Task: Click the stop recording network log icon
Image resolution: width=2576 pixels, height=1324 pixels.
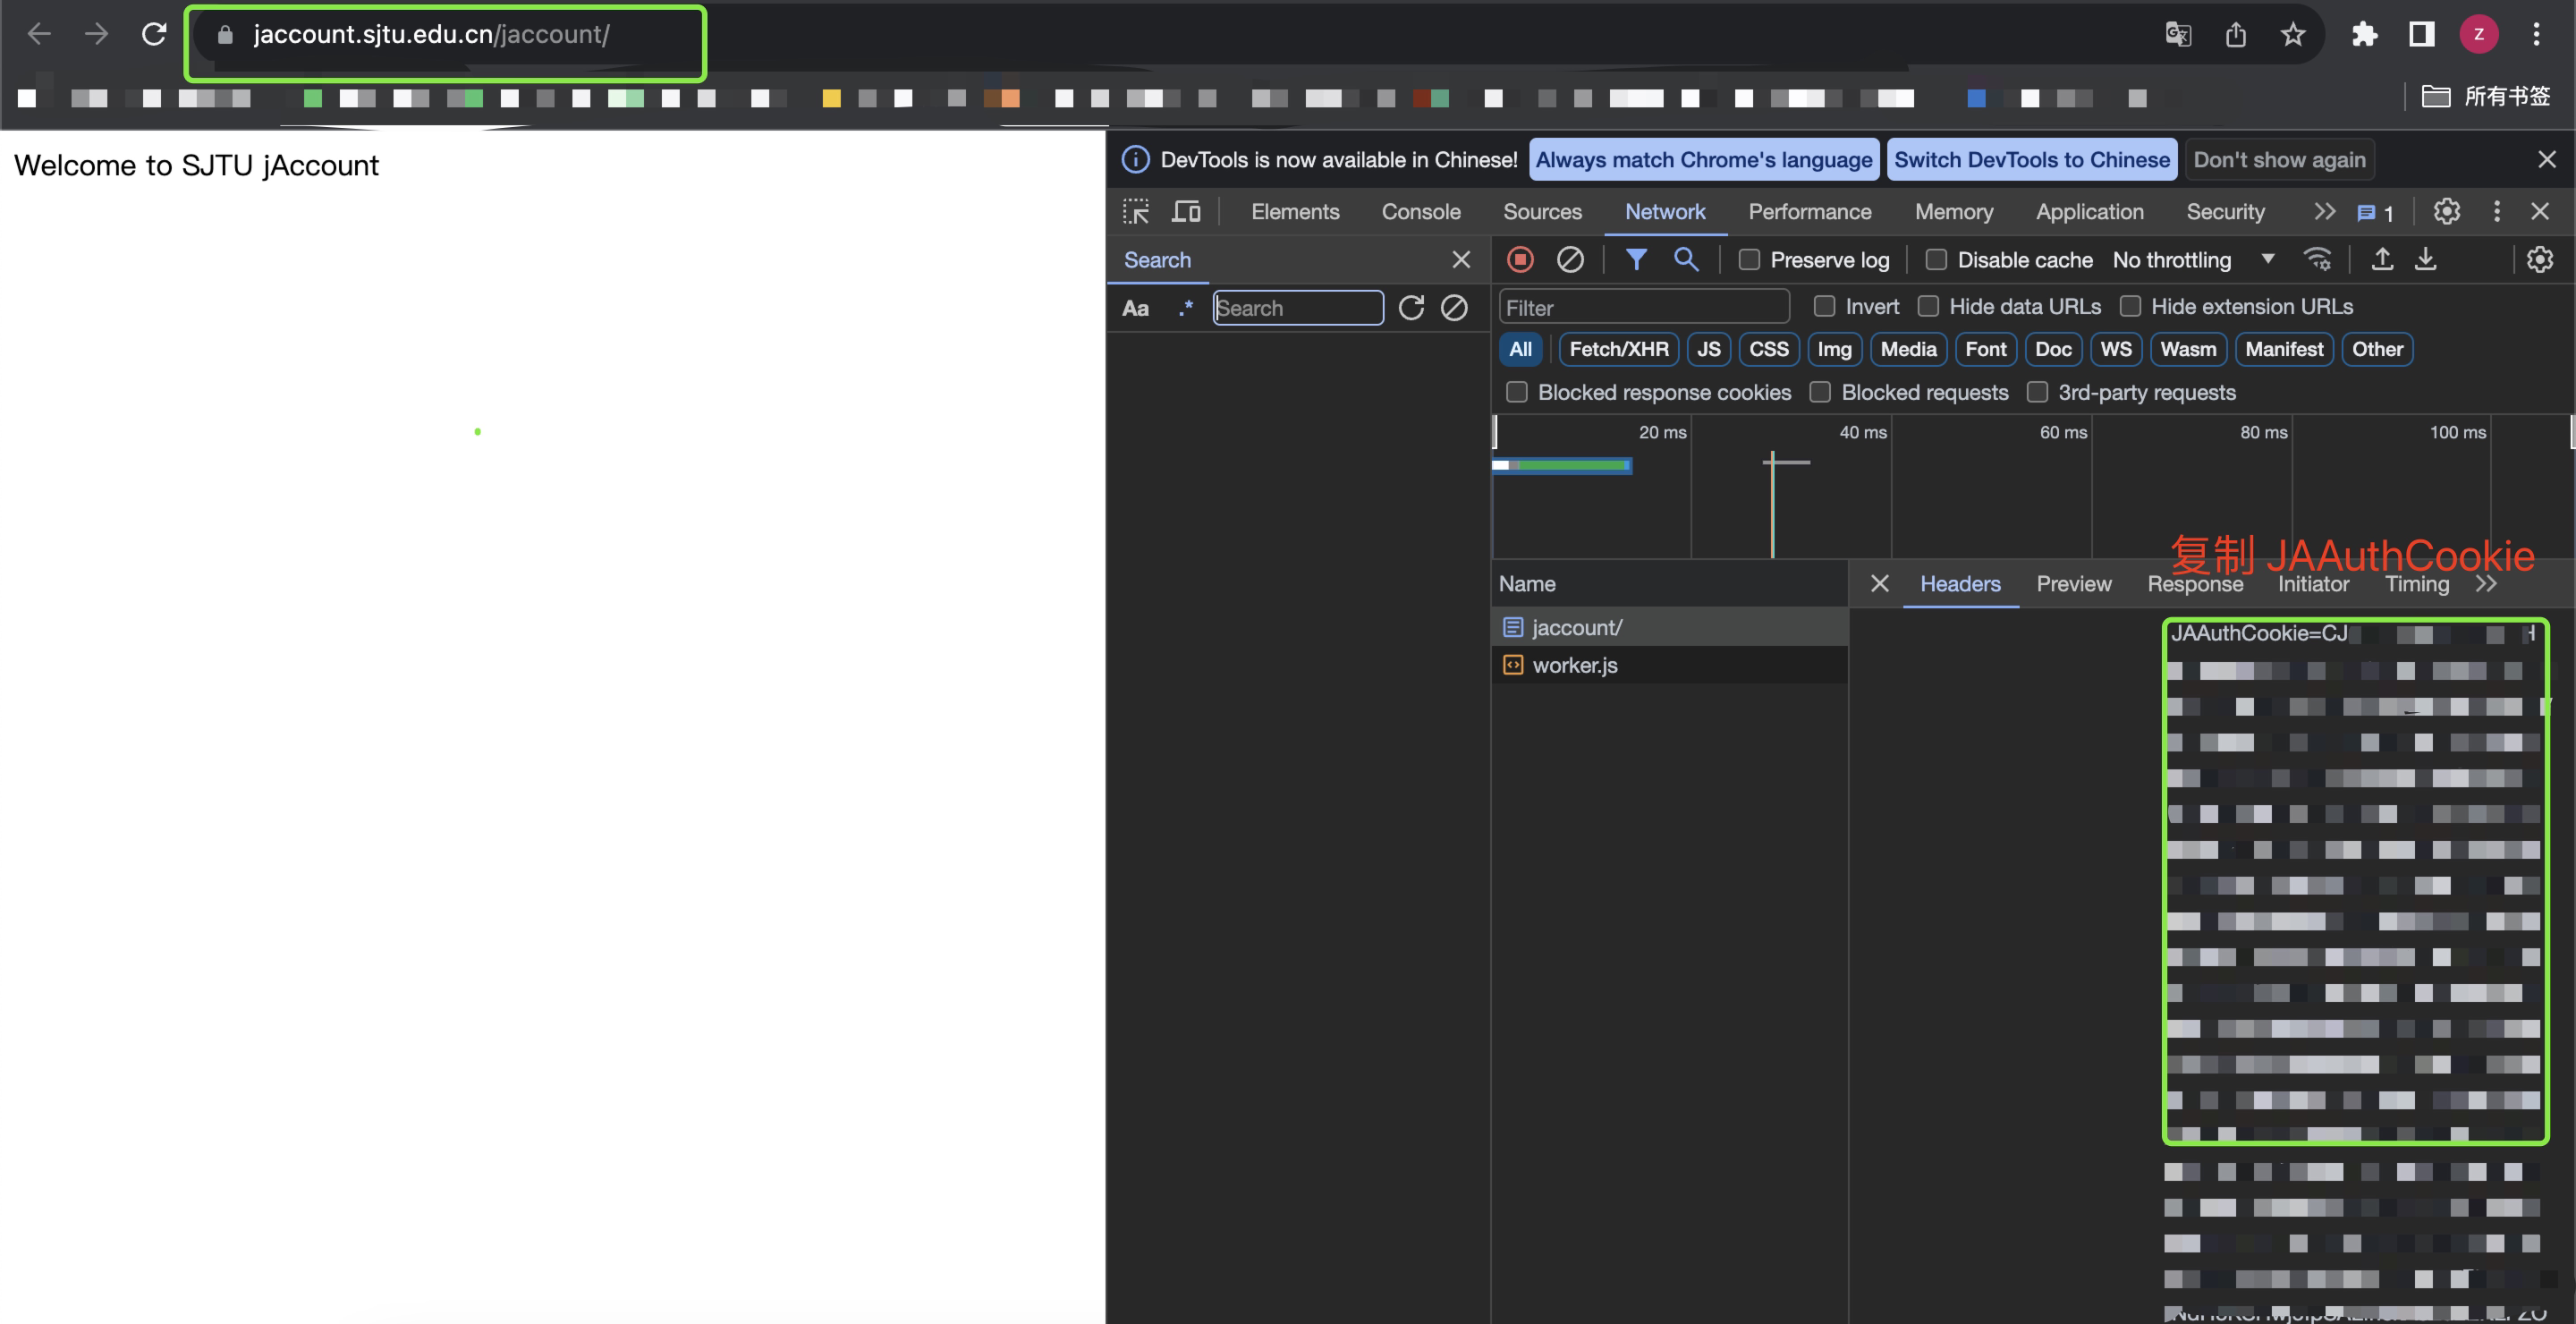Action: tap(1520, 260)
